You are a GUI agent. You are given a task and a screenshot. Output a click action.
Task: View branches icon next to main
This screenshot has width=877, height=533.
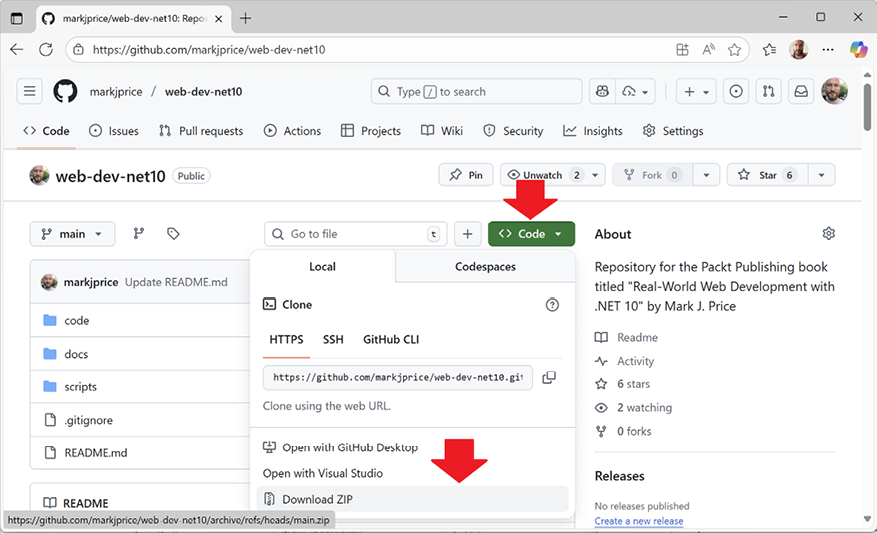(139, 233)
